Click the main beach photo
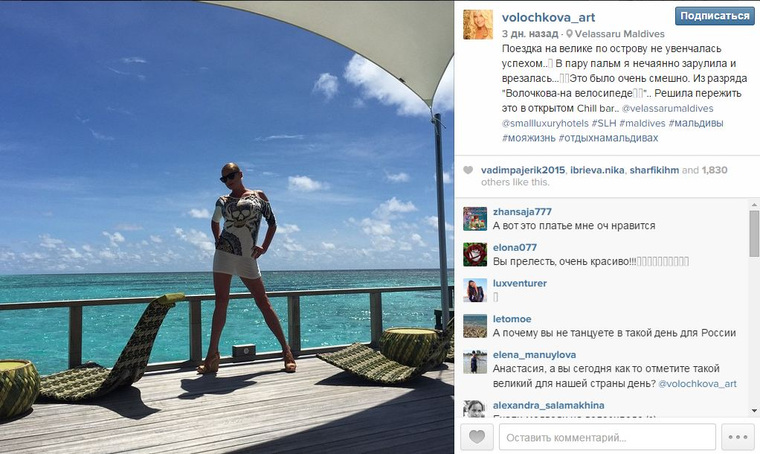 (227, 227)
